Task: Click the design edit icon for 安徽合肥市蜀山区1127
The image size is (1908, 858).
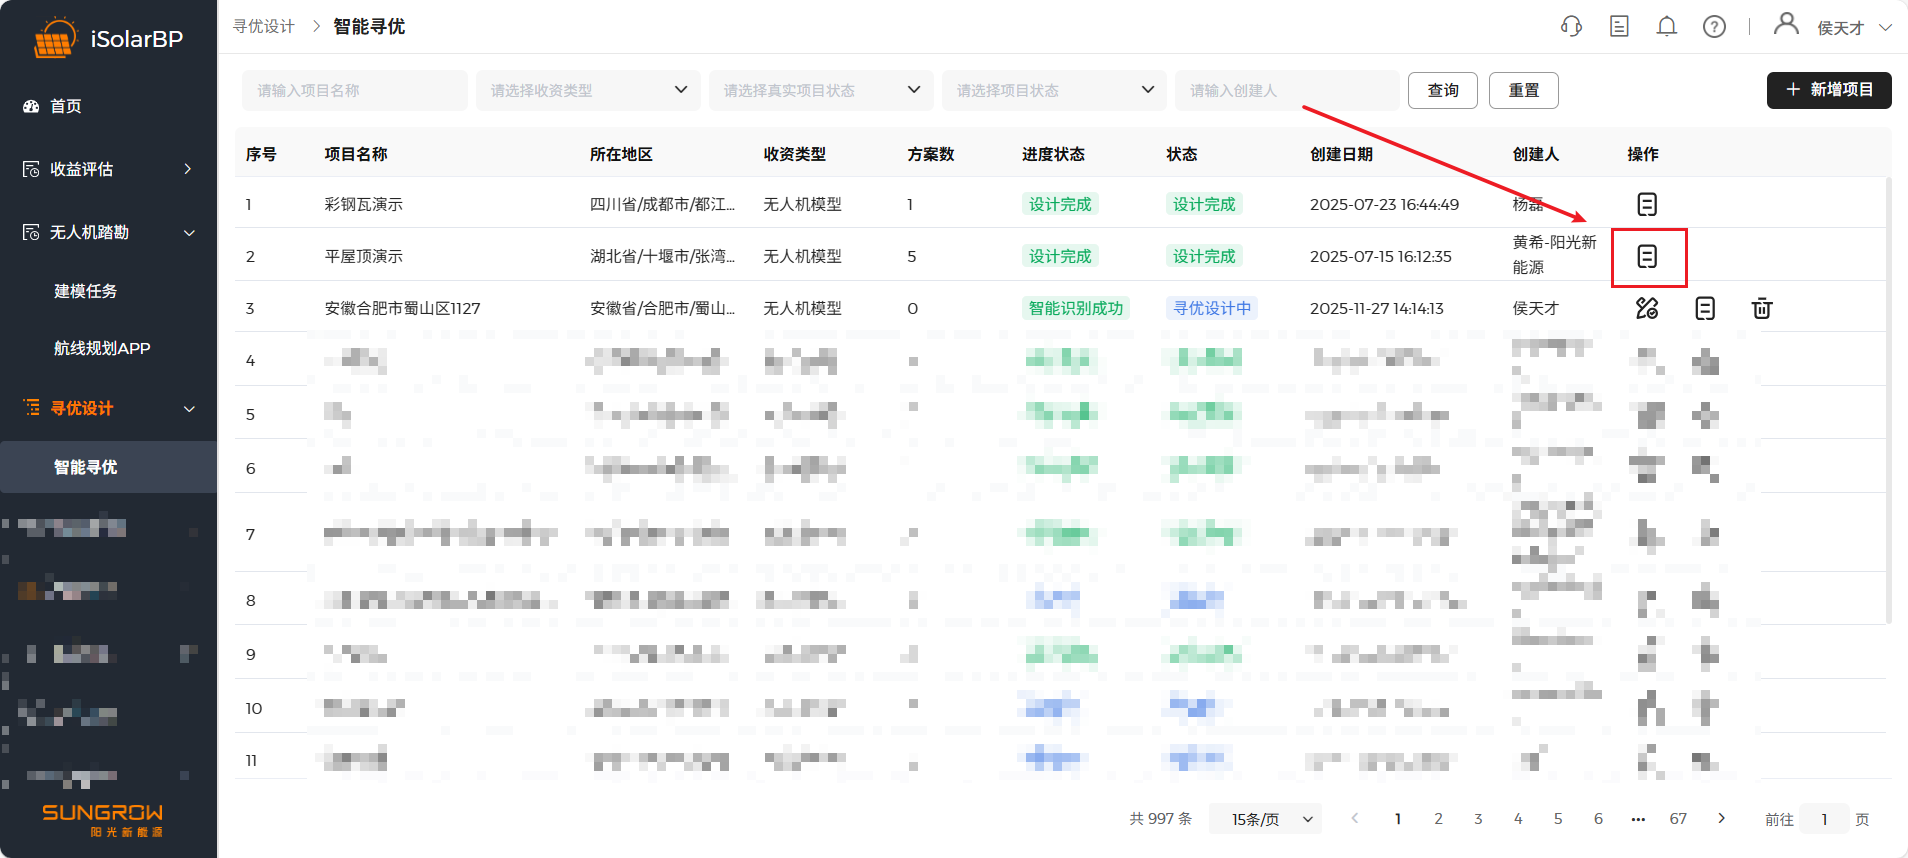Action: click(x=1647, y=309)
